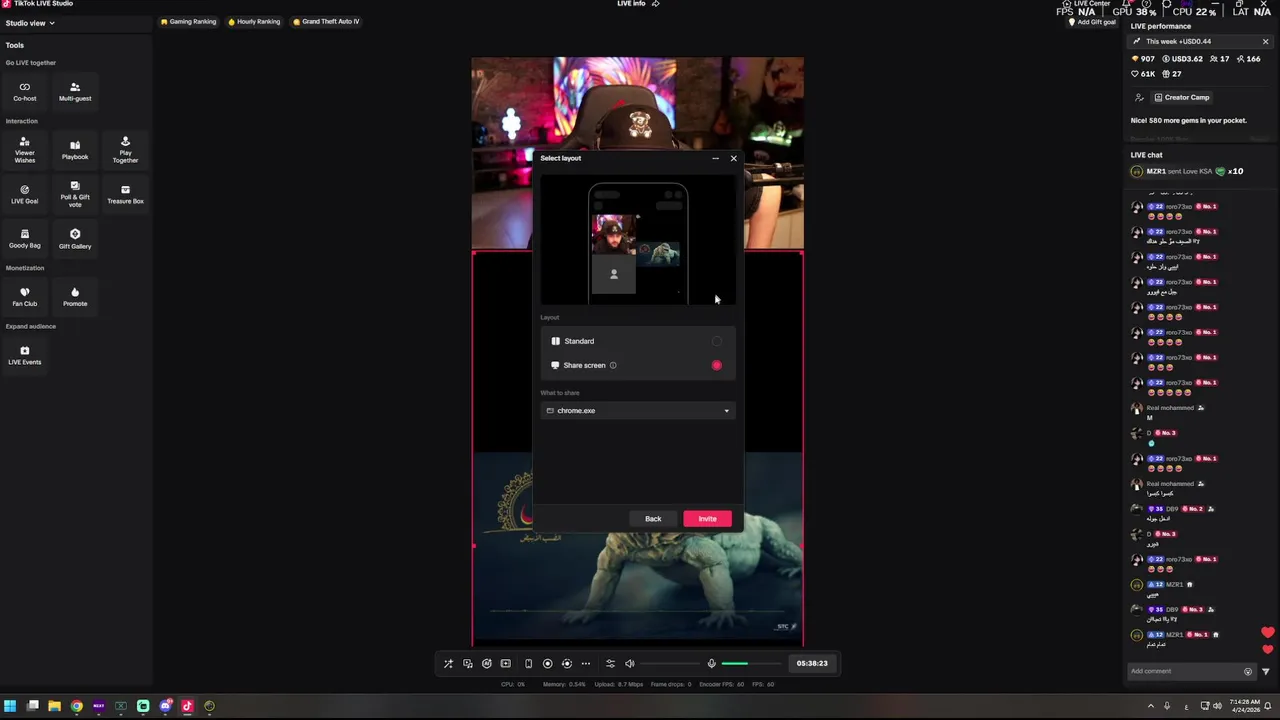Screen dimensions: 1280x720
Task: Adjust the speaker volume slider
Action: click(669, 663)
